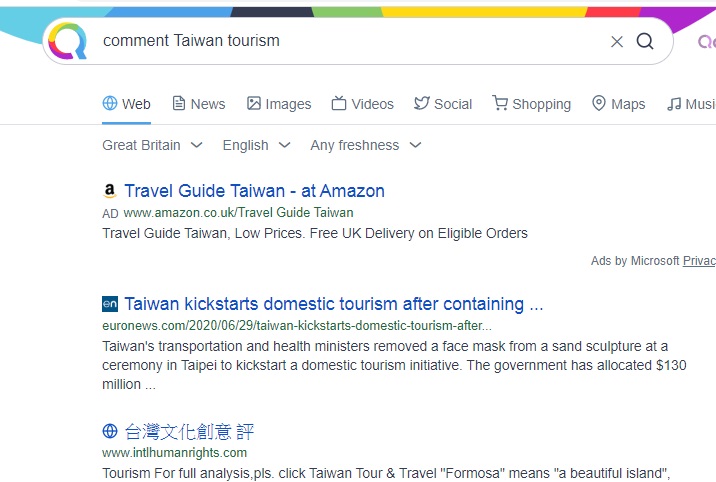Screen dimensions: 716x482
Task: Click the Amazon favicon icon
Action: [x=110, y=191]
